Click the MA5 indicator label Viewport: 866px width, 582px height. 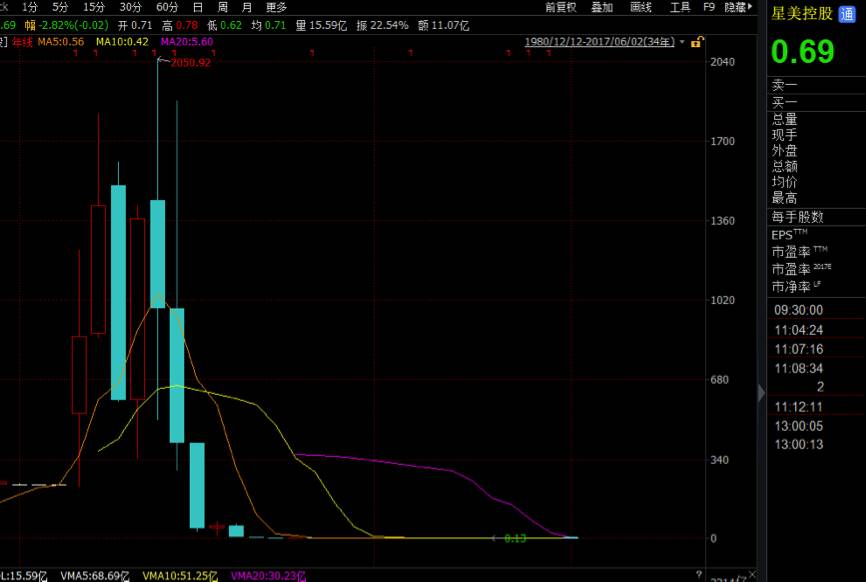(61, 41)
